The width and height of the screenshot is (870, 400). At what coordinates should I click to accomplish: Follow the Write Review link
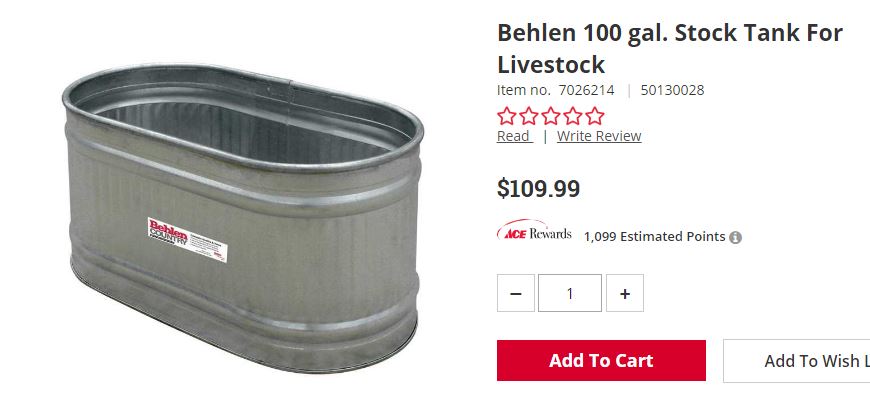[599, 136]
